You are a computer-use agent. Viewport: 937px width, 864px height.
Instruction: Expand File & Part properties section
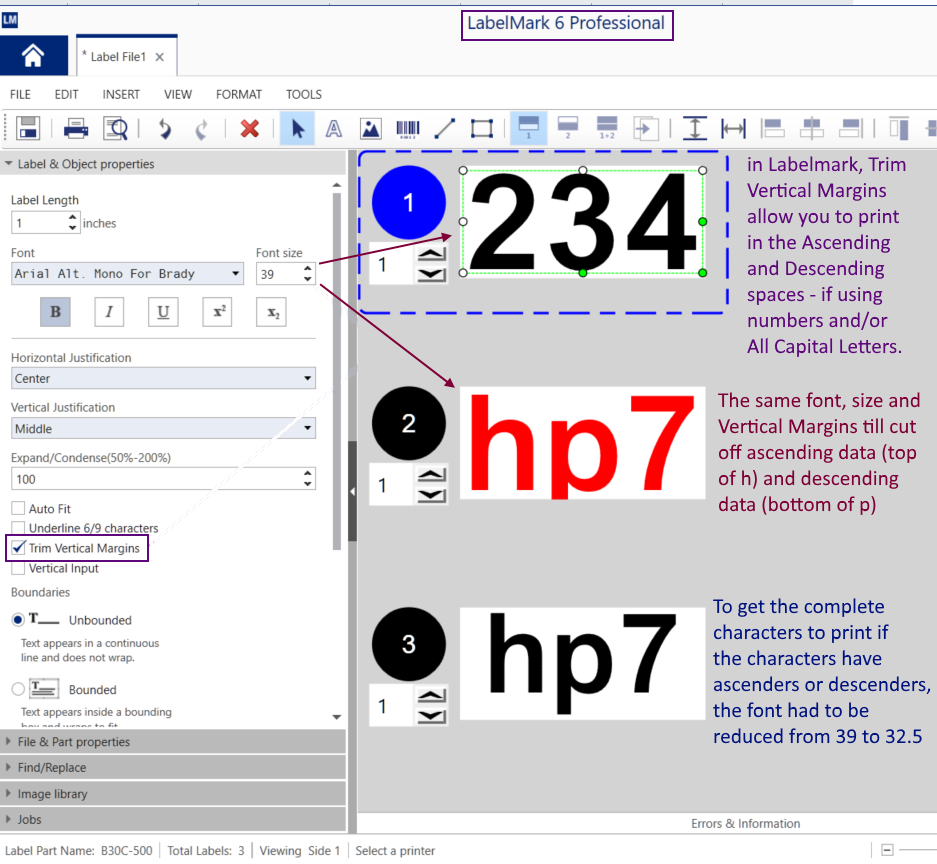click(173, 742)
